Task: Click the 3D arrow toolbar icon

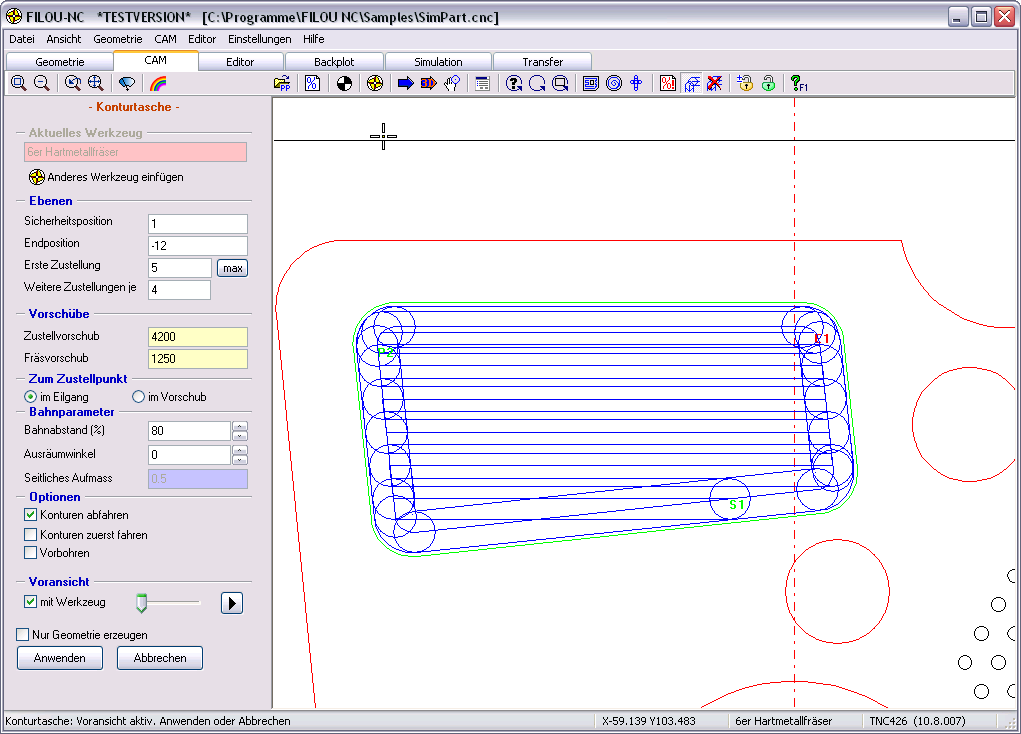Action: click(428, 84)
